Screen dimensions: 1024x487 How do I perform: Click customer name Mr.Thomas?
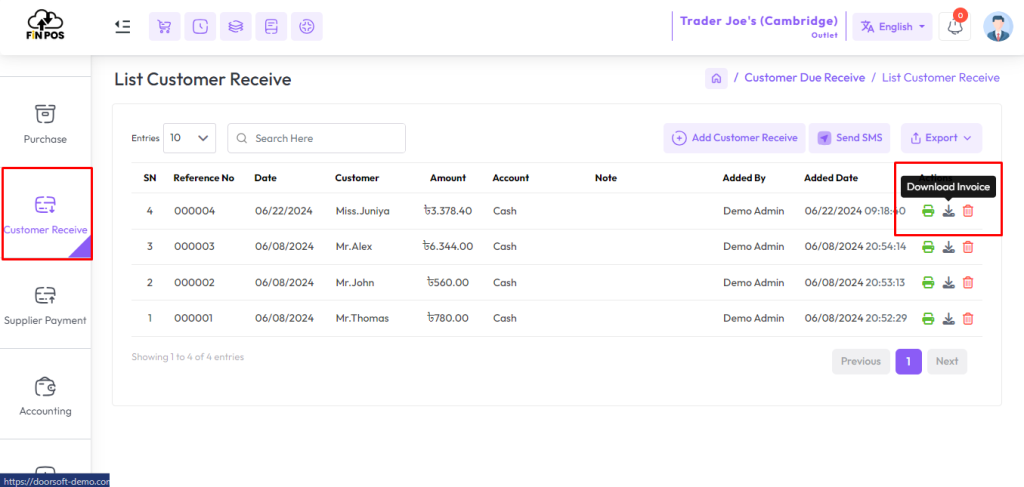[x=362, y=319]
